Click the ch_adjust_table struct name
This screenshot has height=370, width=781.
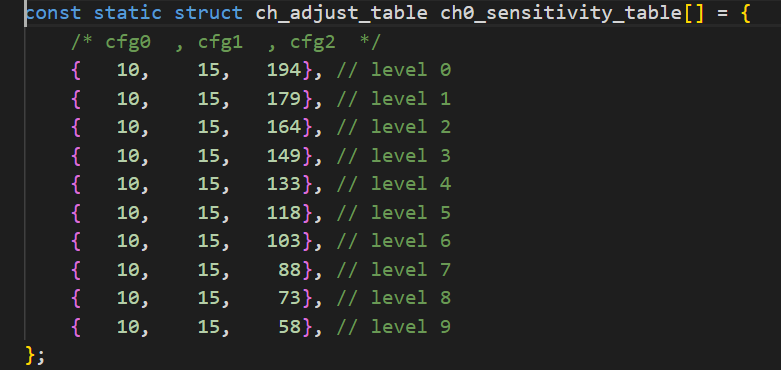click(x=342, y=13)
